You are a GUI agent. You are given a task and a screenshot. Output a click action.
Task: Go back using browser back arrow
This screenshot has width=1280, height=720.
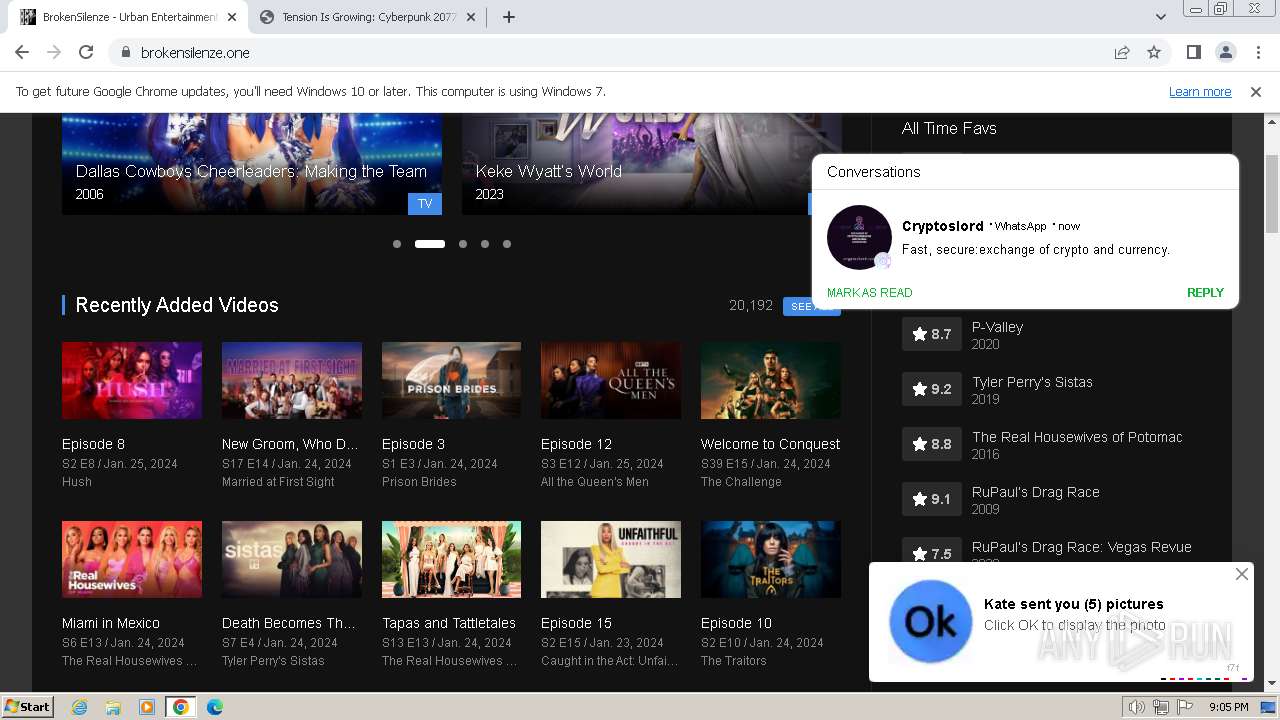click(22, 53)
